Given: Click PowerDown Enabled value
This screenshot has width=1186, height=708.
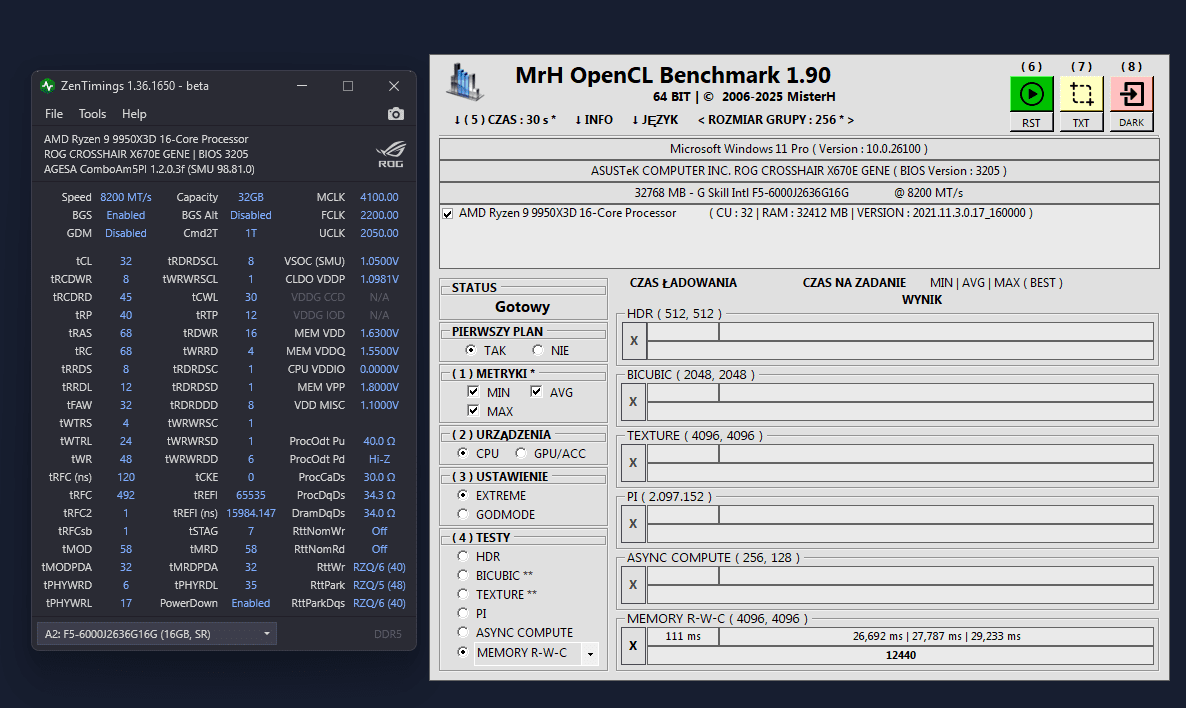Looking at the screenshot, I should click(250, 603).
